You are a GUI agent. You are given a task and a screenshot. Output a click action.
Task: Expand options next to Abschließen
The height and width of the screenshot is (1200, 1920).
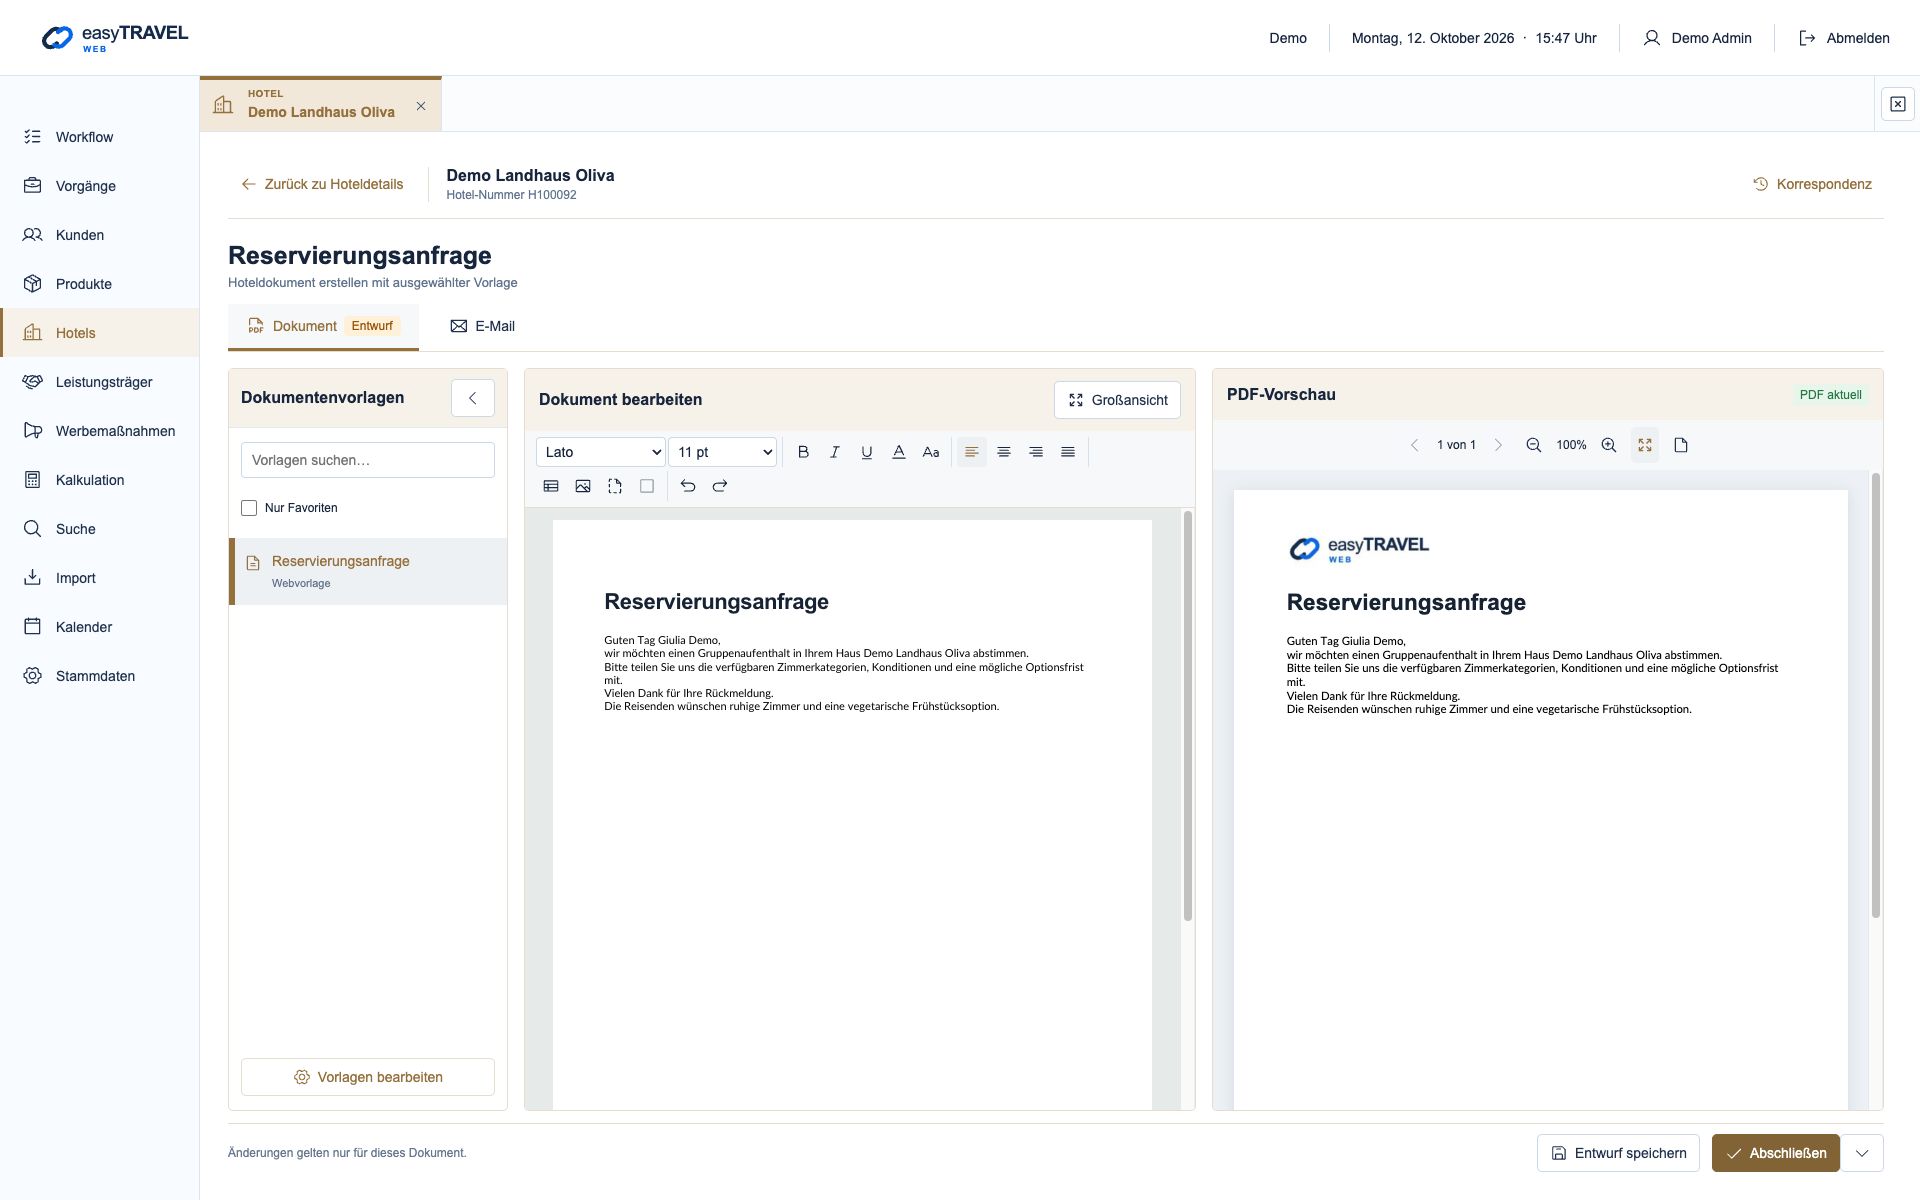tap(1862, 1153)
